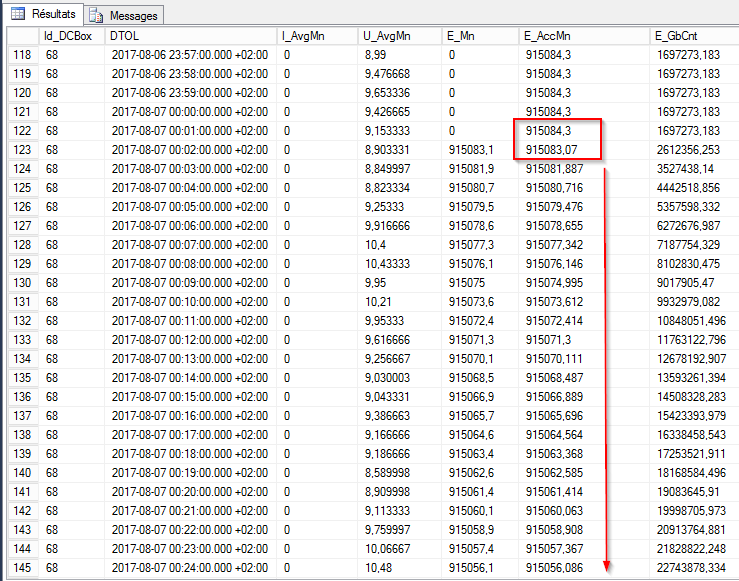
Task: Select the I_AvgMn column header
Action: pyautogui.click(x=318, y=36)
